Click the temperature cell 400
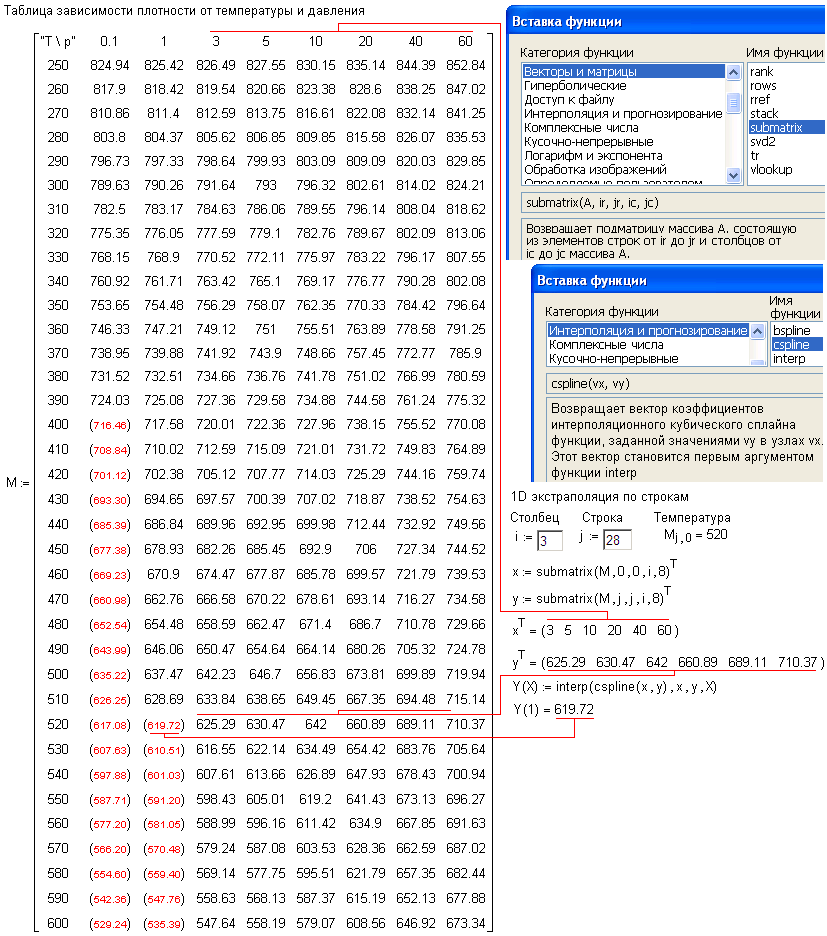The height and width of the screenshot is (936, 827). pyautogui.click(x=58, y=424)
